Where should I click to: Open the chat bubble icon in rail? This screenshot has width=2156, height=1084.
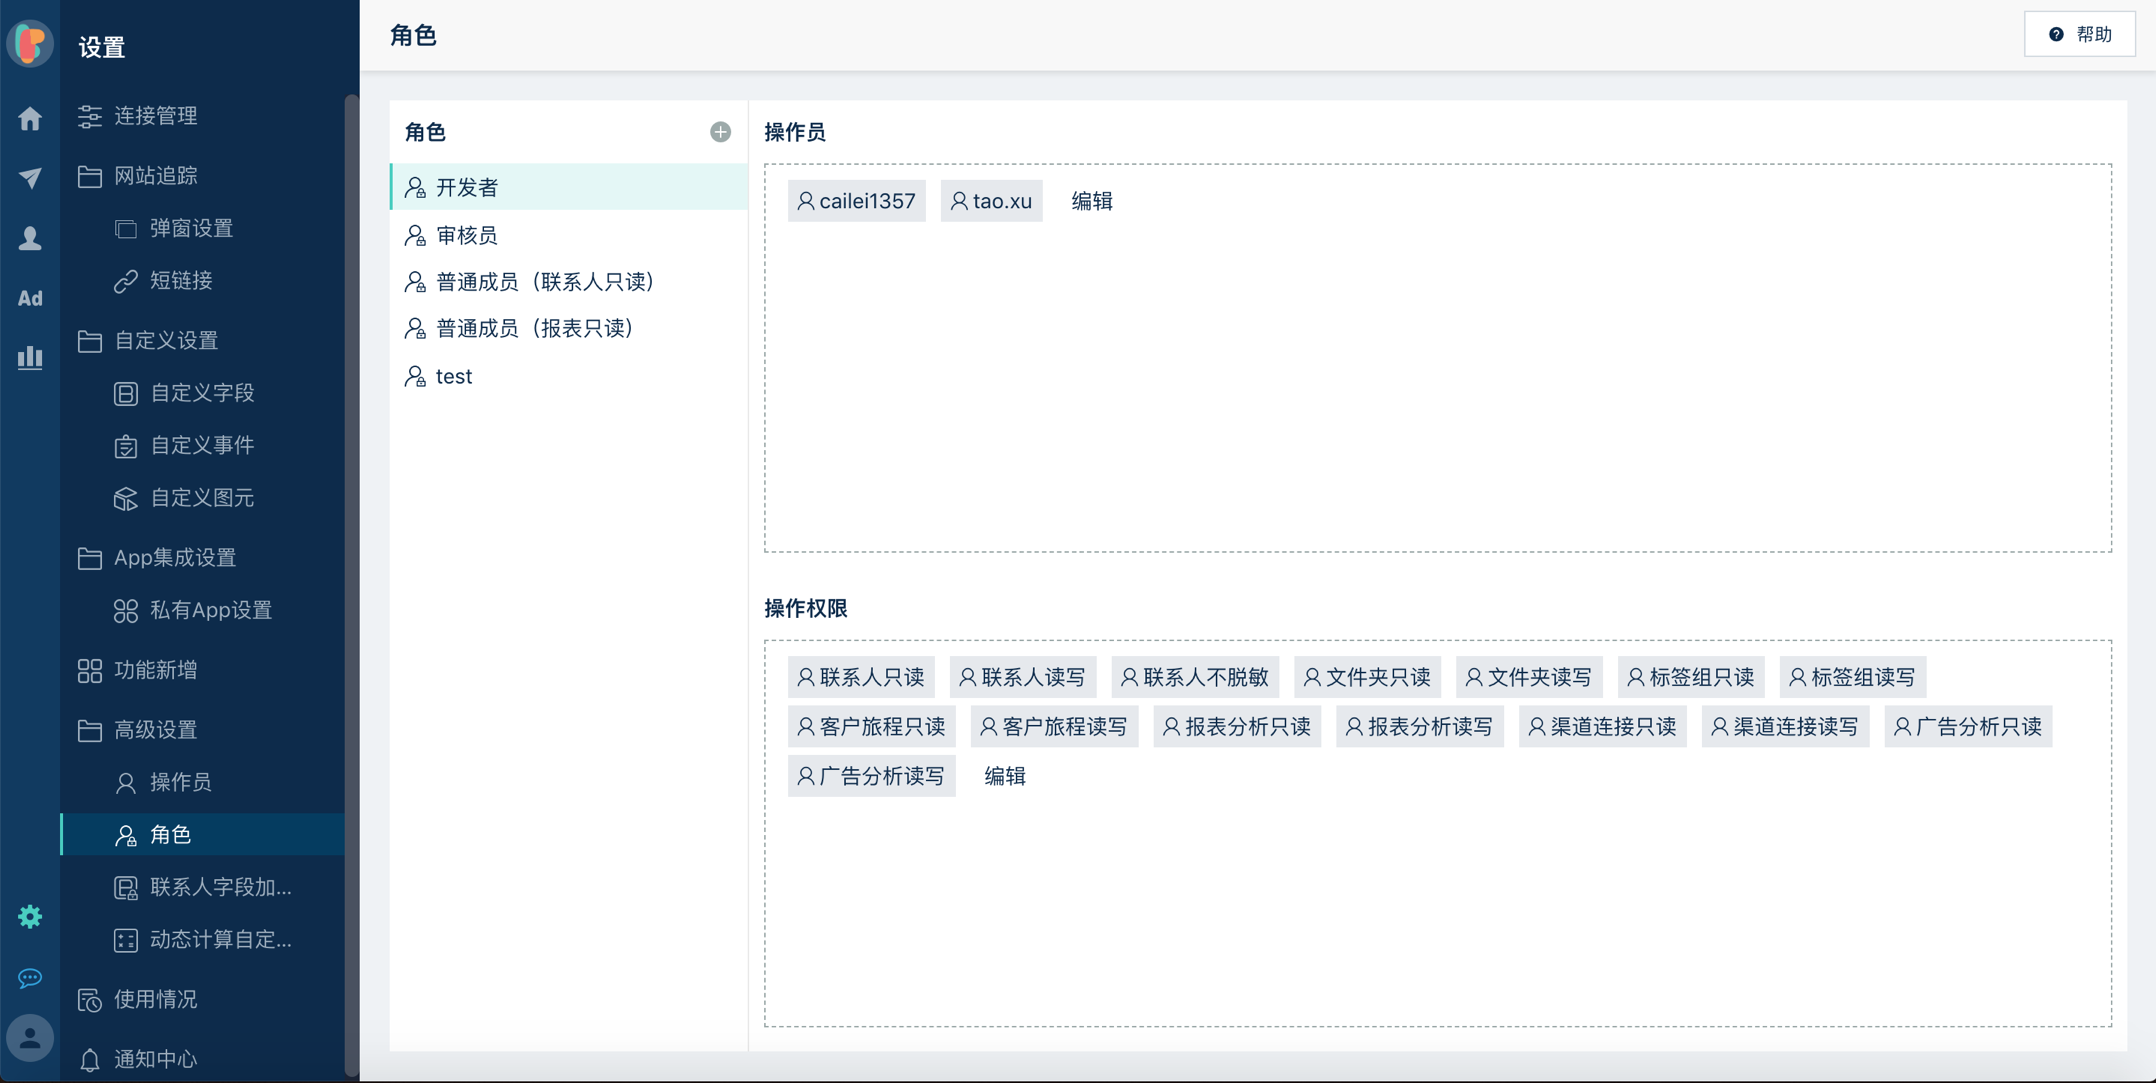point(30,977)
